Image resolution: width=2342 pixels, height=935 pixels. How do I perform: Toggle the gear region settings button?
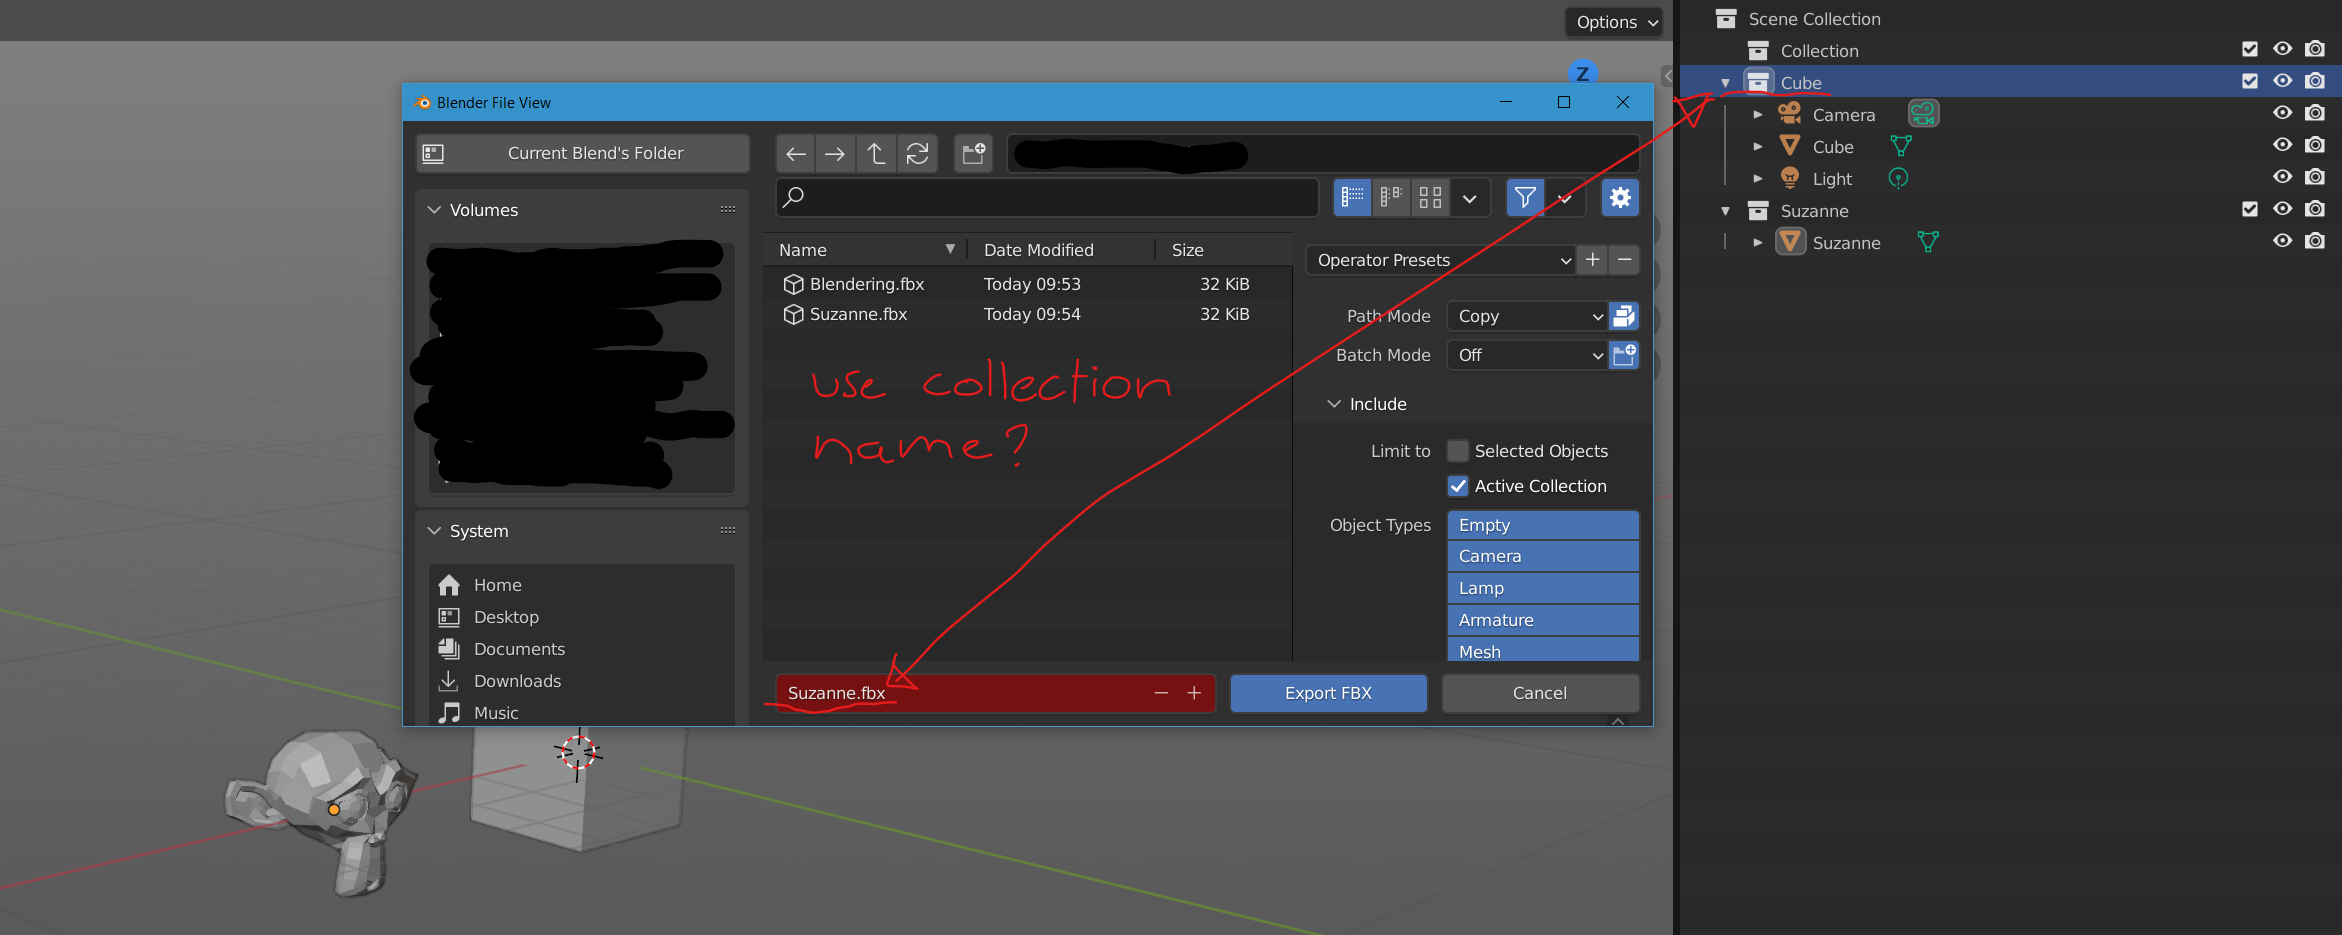click(x=1620, y=198)
